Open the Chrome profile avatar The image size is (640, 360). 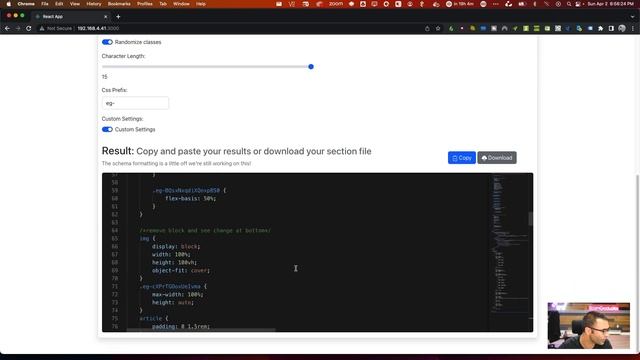[622, 28]
